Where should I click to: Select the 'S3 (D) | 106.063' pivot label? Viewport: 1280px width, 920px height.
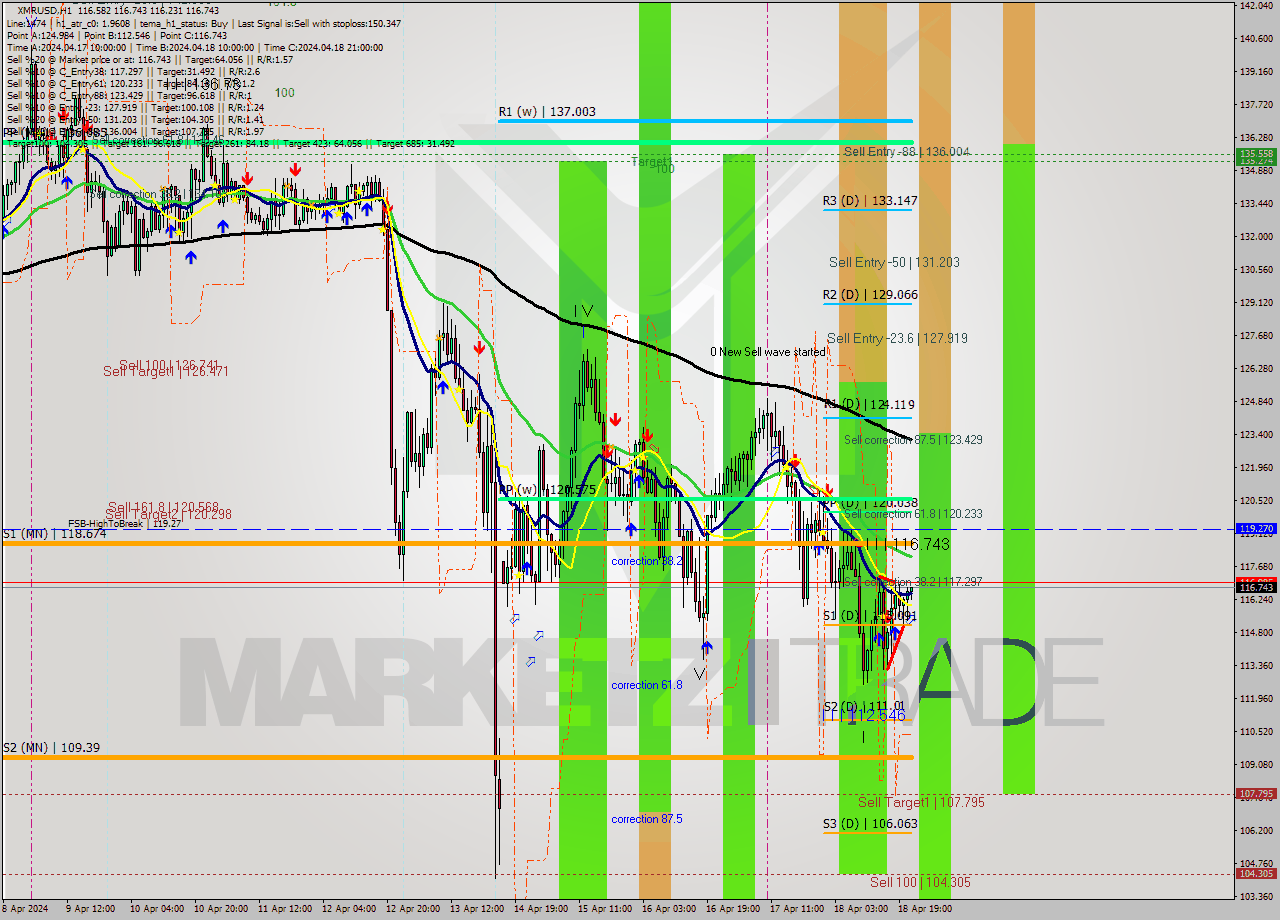coord(870,825)
